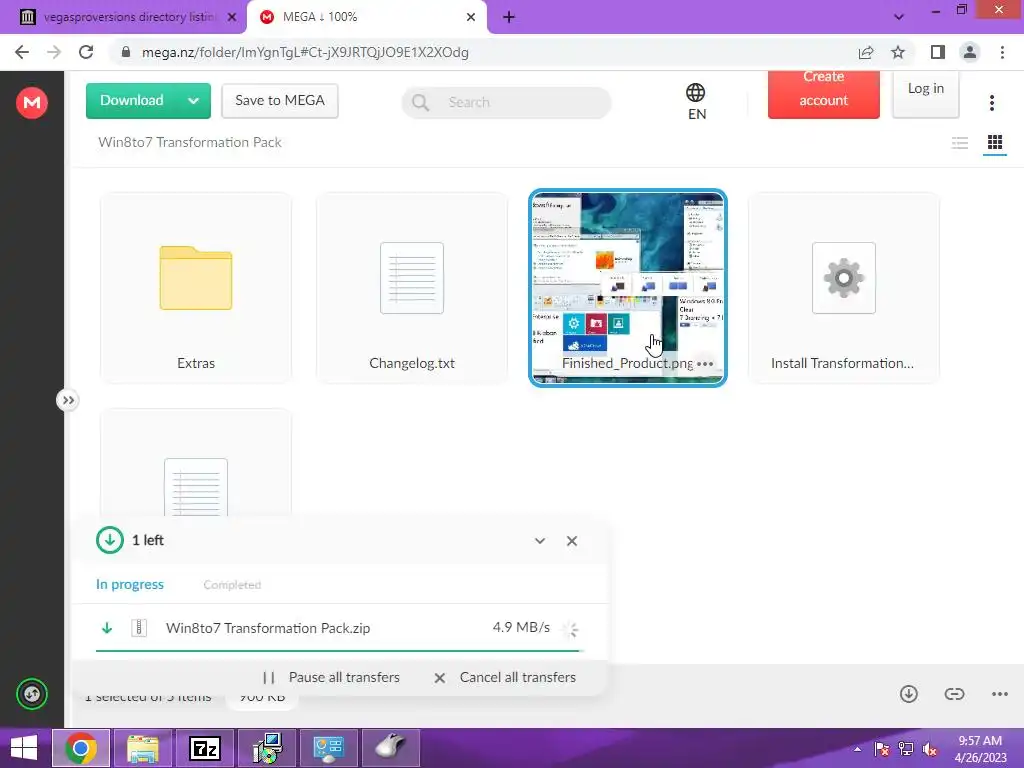Collapse the transfers panel with chevron

click(x=539, y=541)
